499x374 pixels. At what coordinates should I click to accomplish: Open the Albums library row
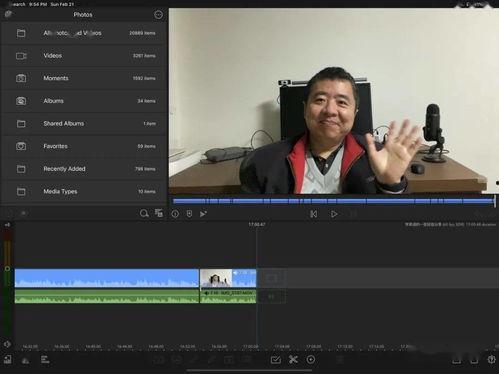[x=84, y=101]
